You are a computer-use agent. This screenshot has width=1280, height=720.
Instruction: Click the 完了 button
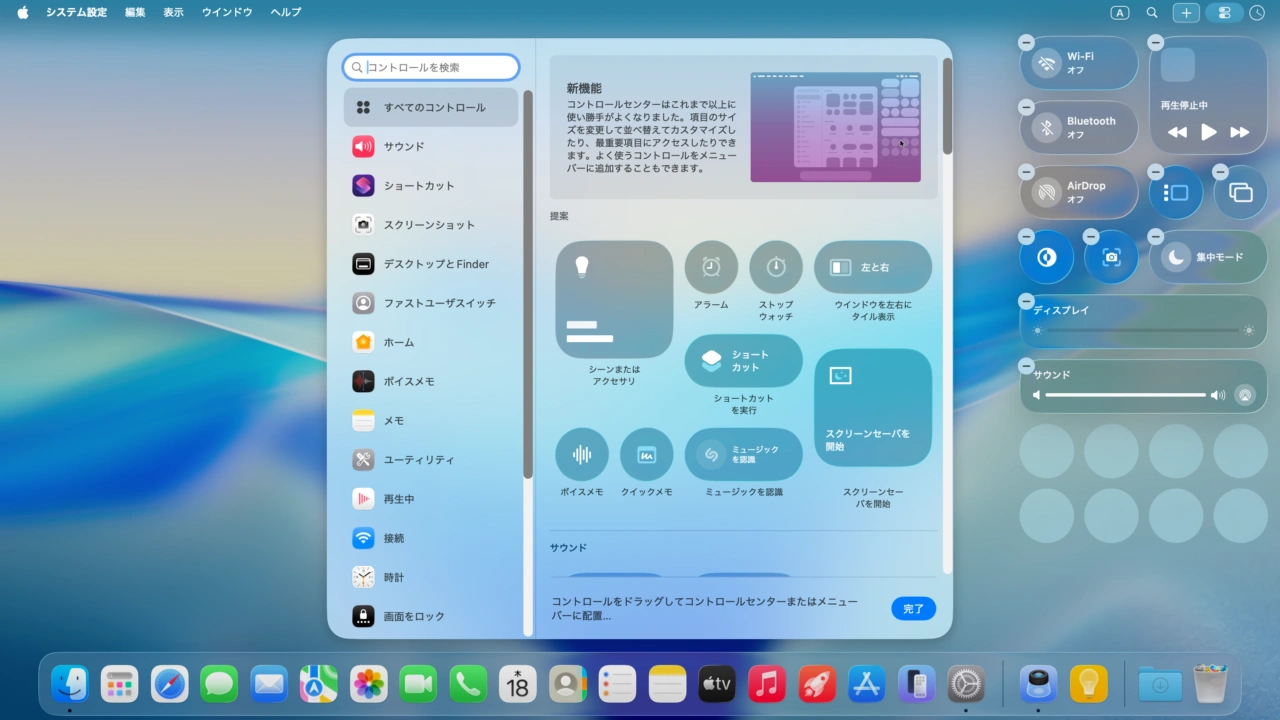pyautogui.click(x=913, y=608)
